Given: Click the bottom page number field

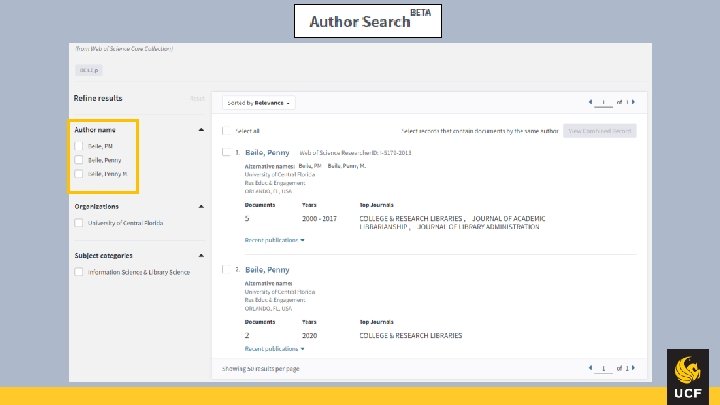Looking at the screenshot, I should tap(603, 368).
